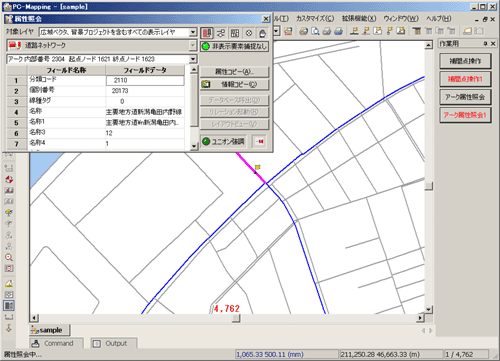Click the bottom anchor pin icon in left toolbar
500x361 pixels.
pos(9,328)
